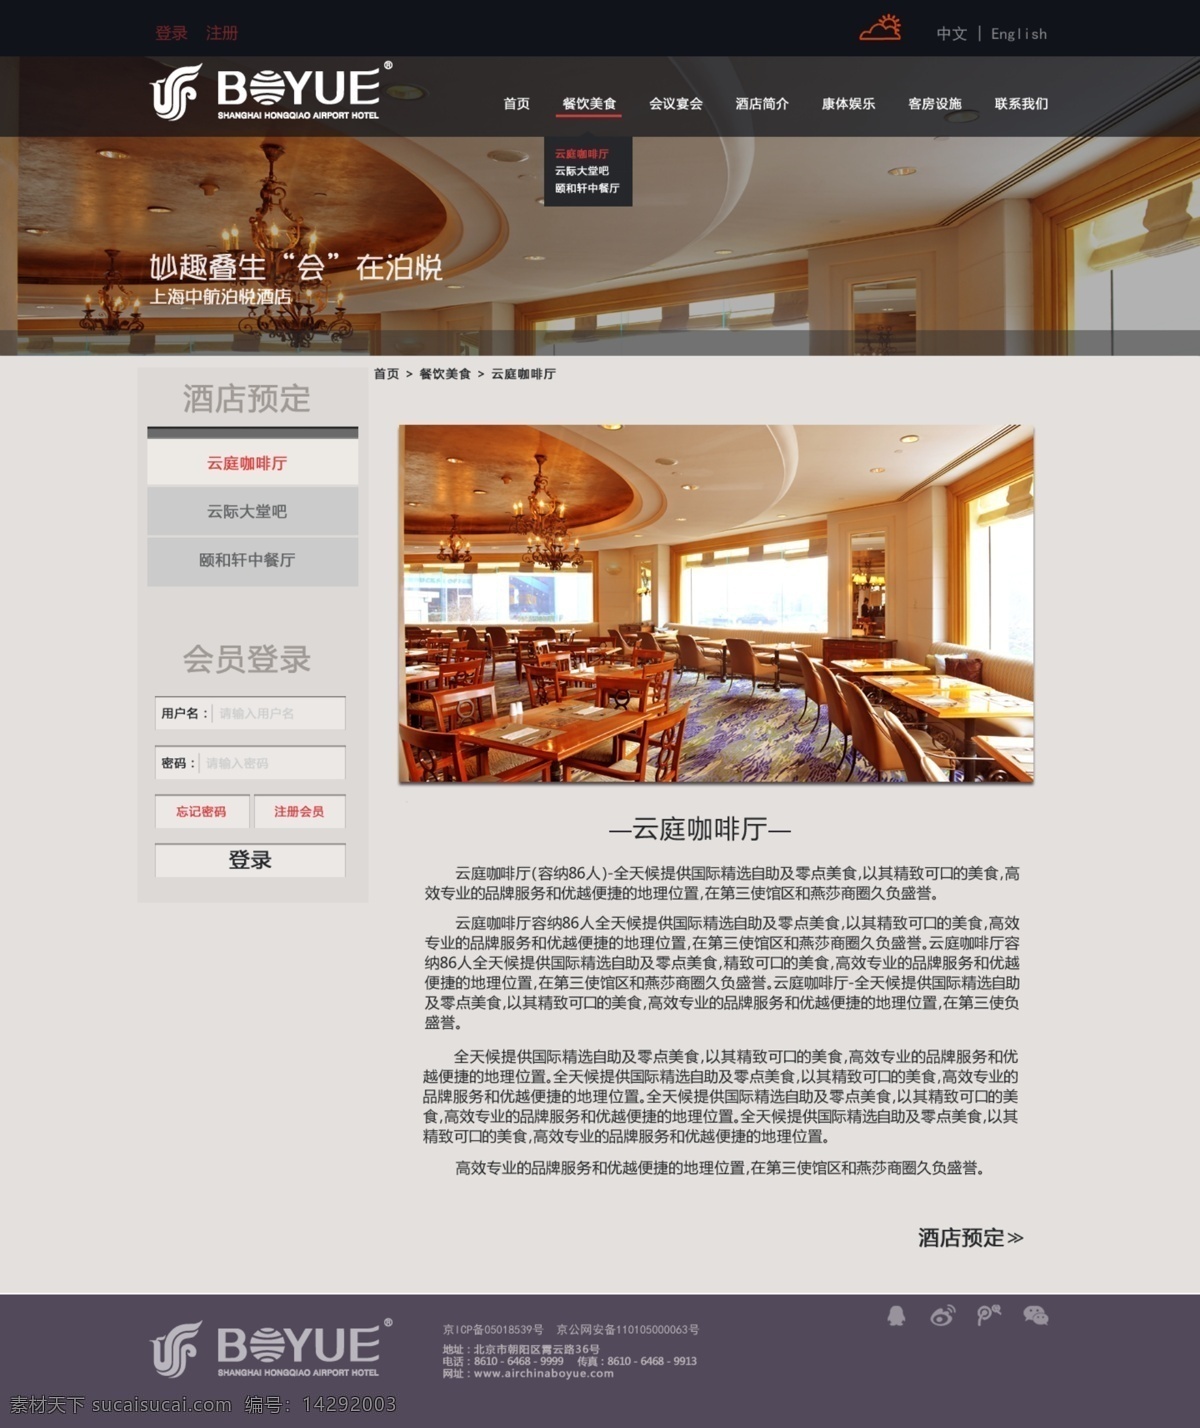Open the Weibo social icon

pos(942,1315)
